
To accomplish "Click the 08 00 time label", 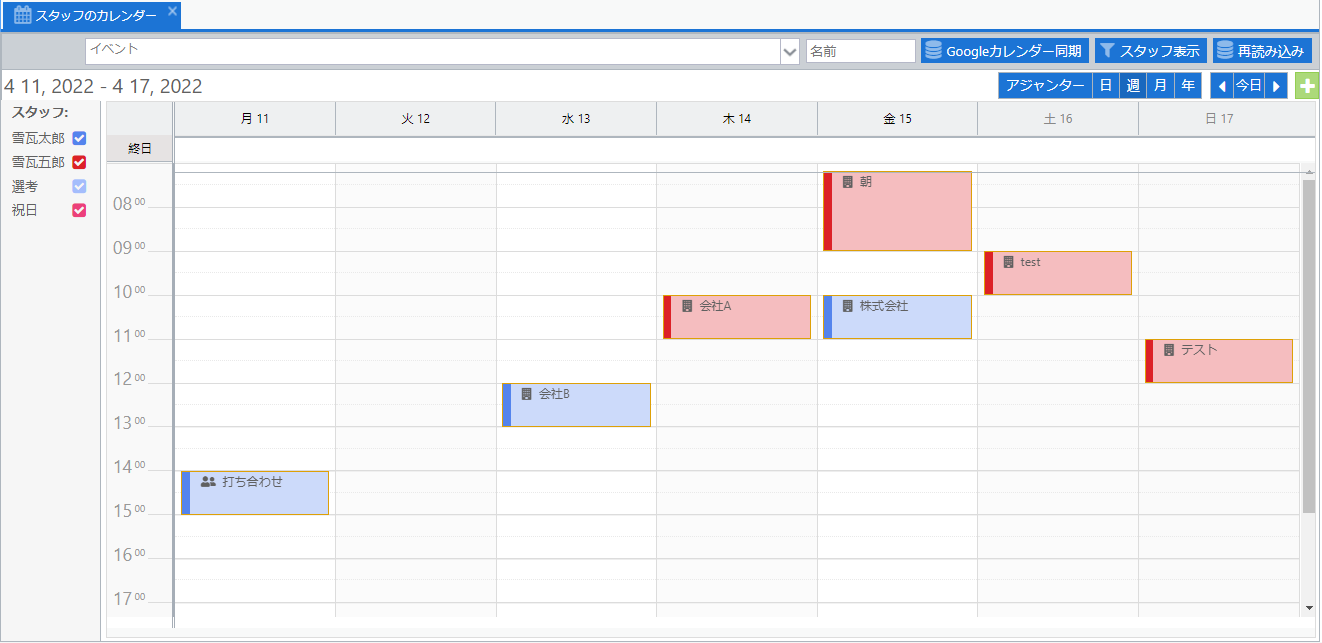I will pyautogui.click(x=129, y=204).
